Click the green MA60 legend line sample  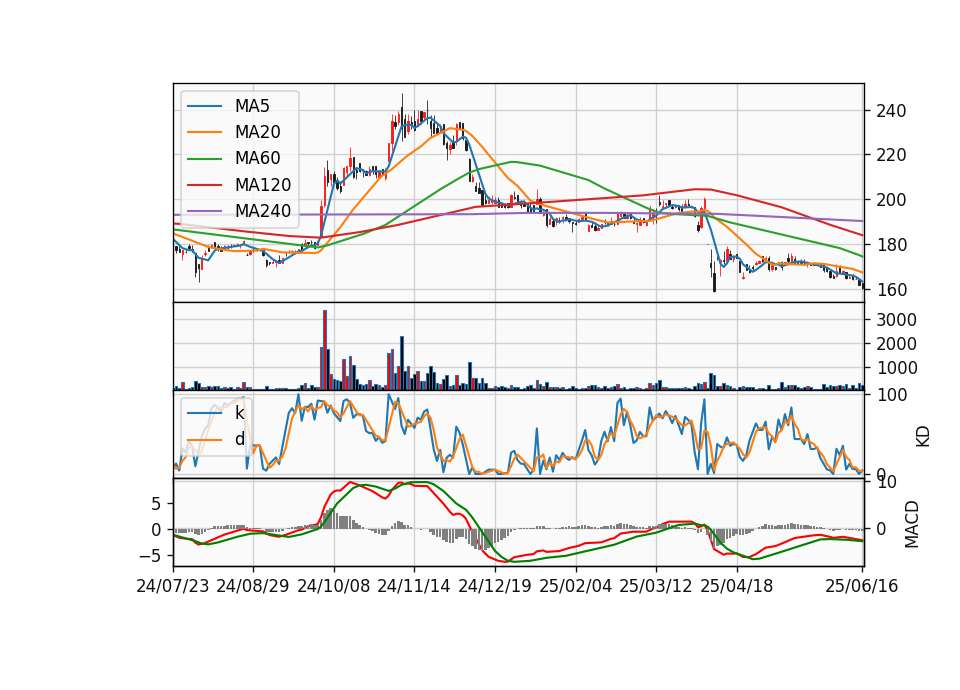(204, 159)
